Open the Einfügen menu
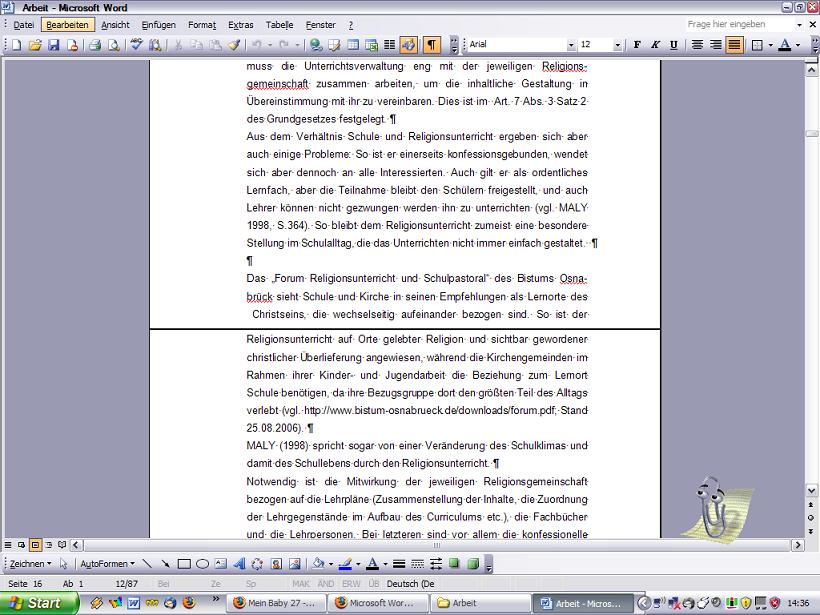820x615 pixels. point(159,24)
